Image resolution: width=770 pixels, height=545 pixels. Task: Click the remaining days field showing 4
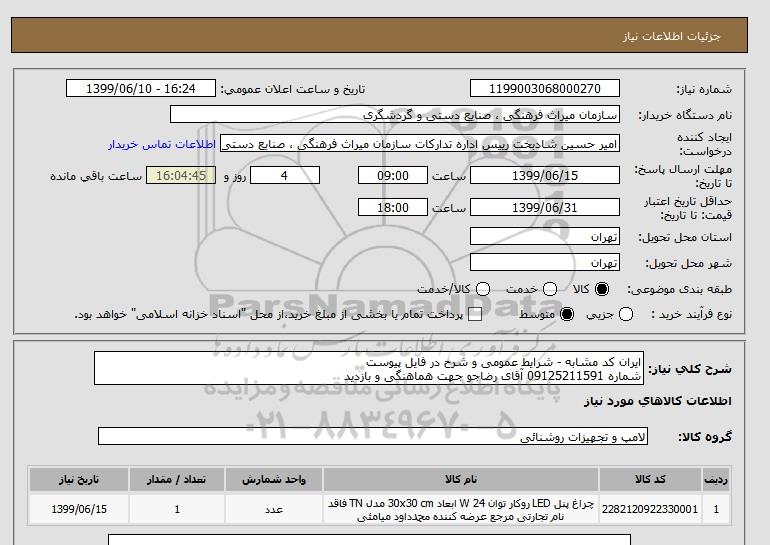[x=285, y=175]
